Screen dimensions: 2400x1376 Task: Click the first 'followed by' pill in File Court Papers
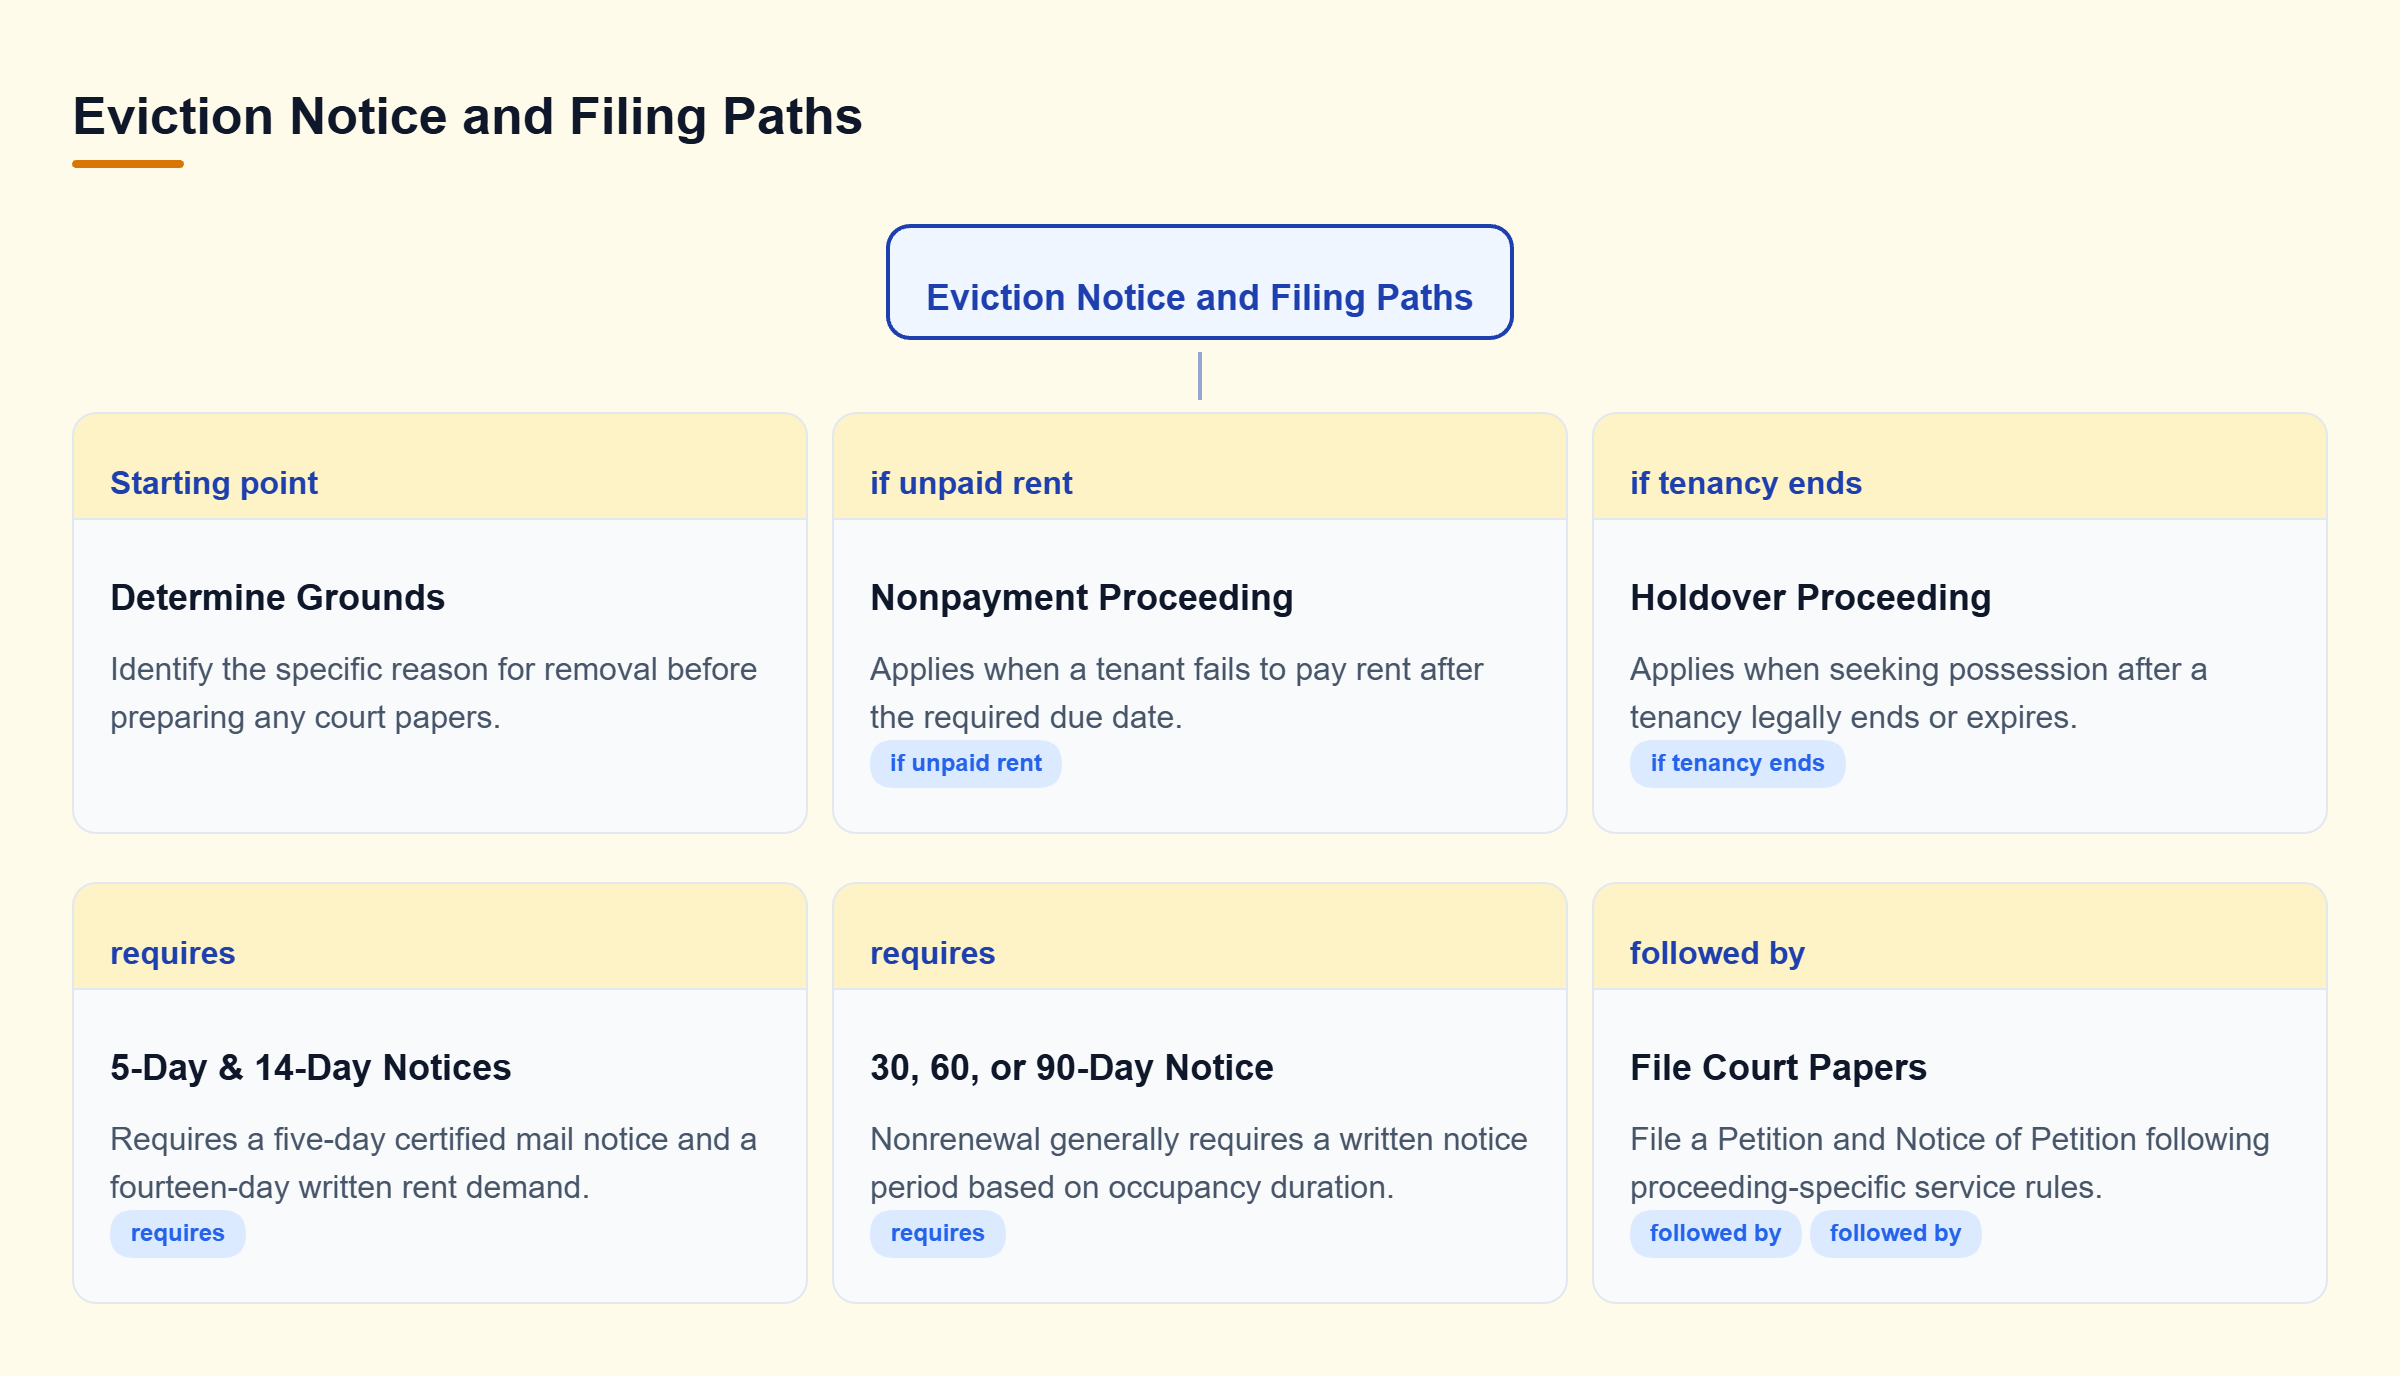1715,1233
